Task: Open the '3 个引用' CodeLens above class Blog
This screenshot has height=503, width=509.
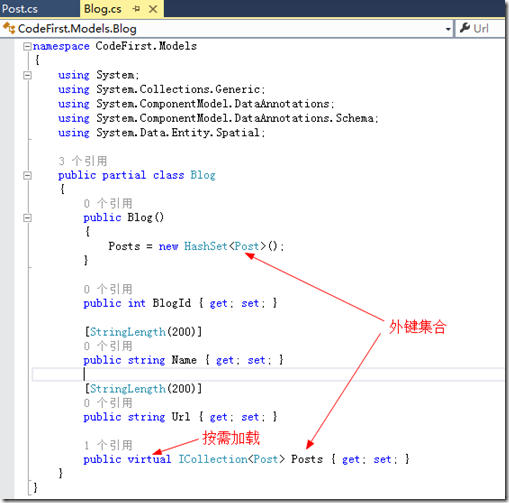Action: tap(83, 161)
